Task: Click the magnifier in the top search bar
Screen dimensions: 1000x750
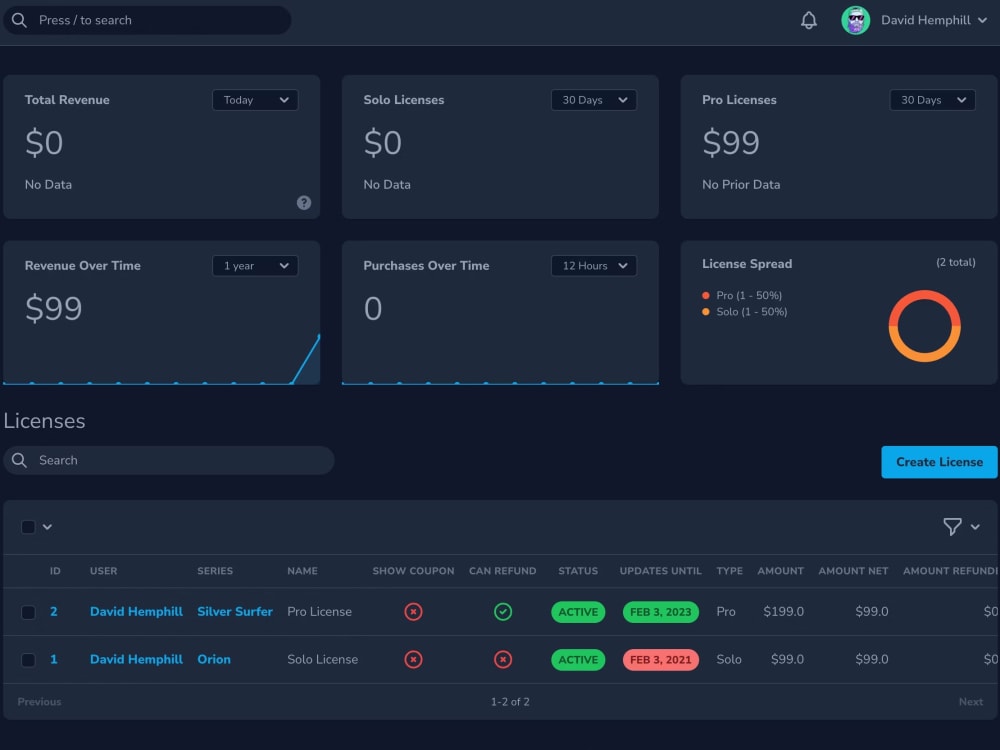Action: (x=19, y=20)
